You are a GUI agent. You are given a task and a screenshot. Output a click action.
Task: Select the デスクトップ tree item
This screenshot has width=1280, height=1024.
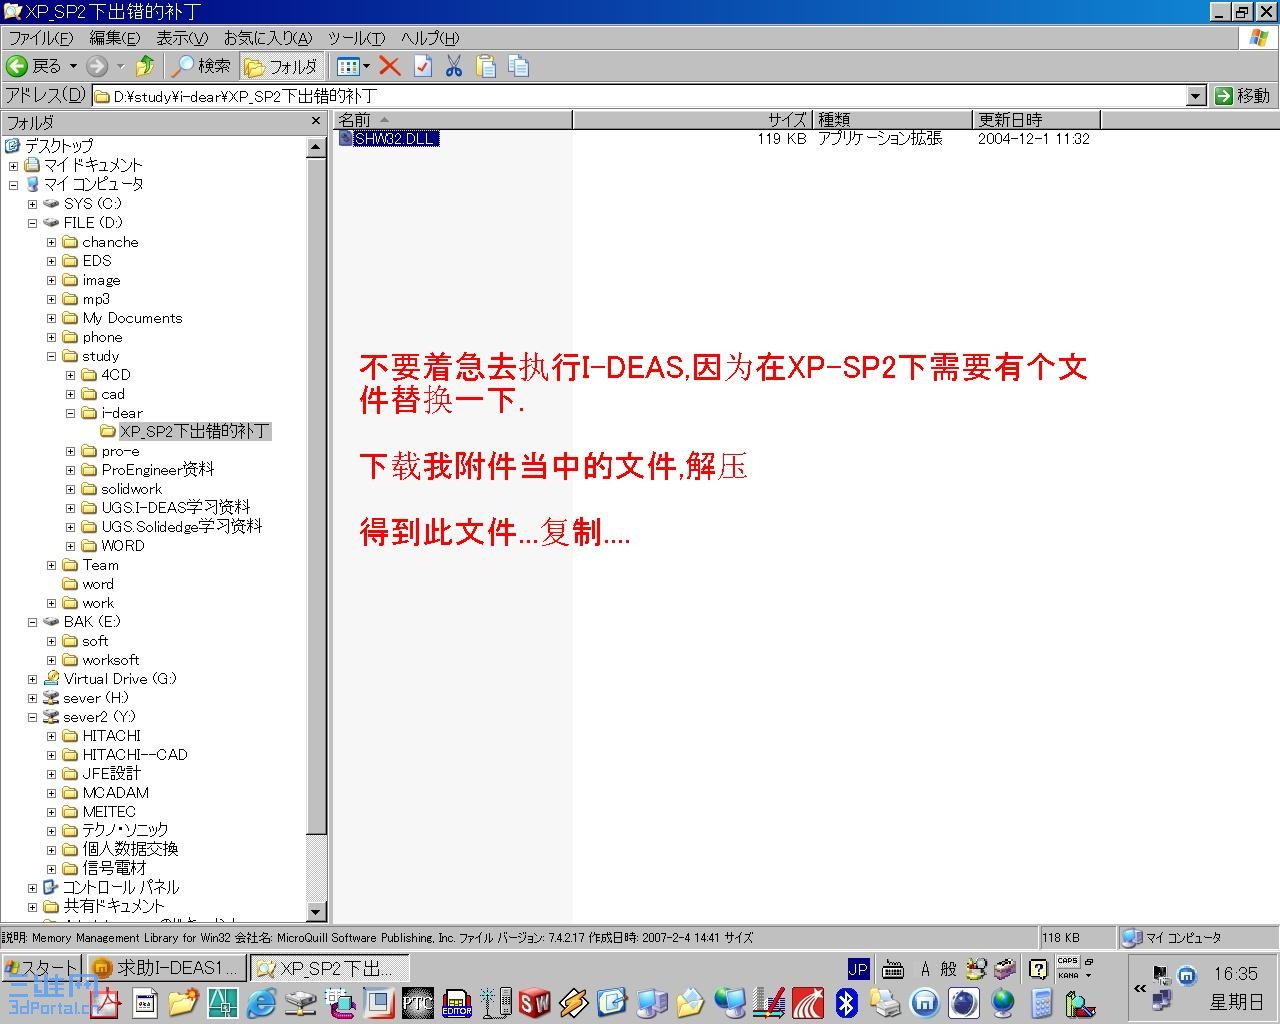tap(59, 146)
